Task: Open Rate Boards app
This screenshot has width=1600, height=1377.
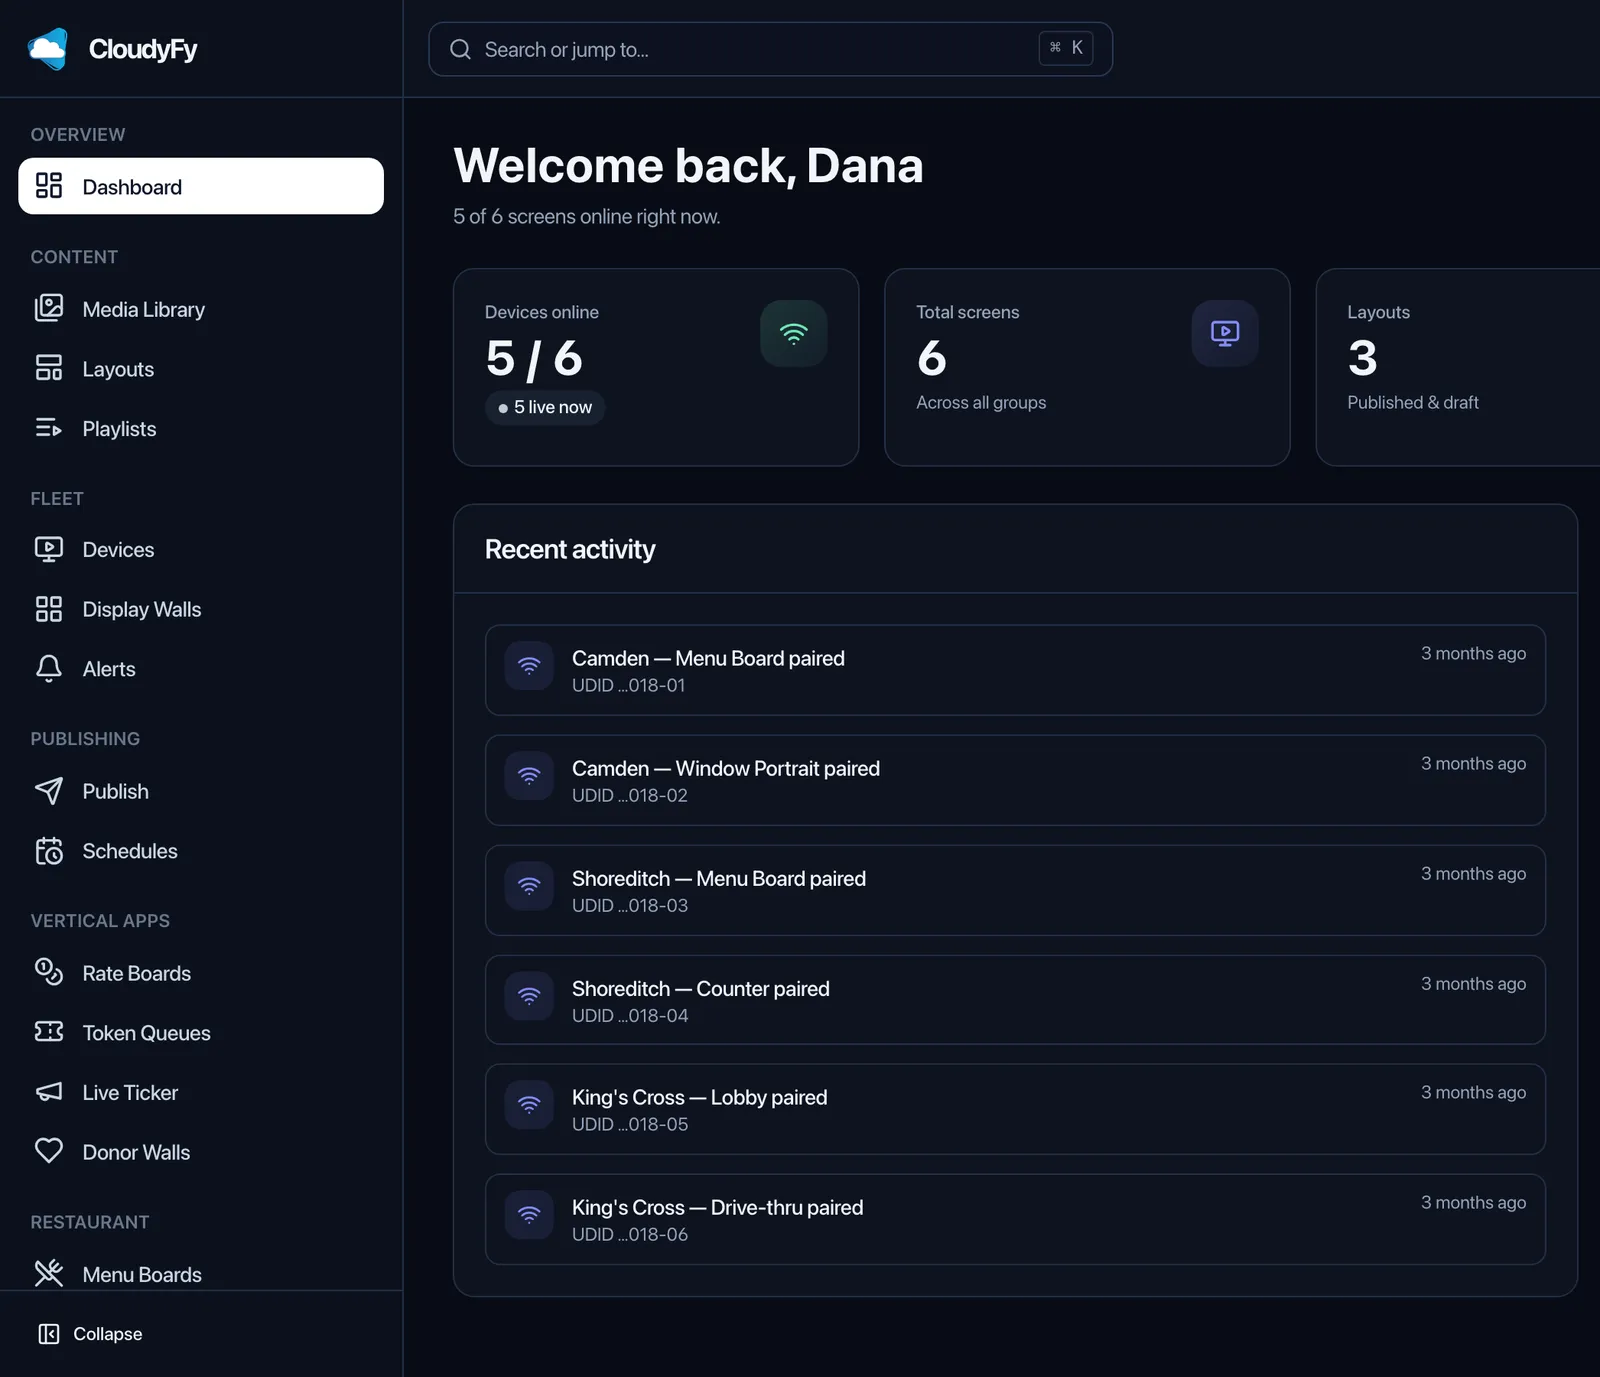Action: [201, 973]
